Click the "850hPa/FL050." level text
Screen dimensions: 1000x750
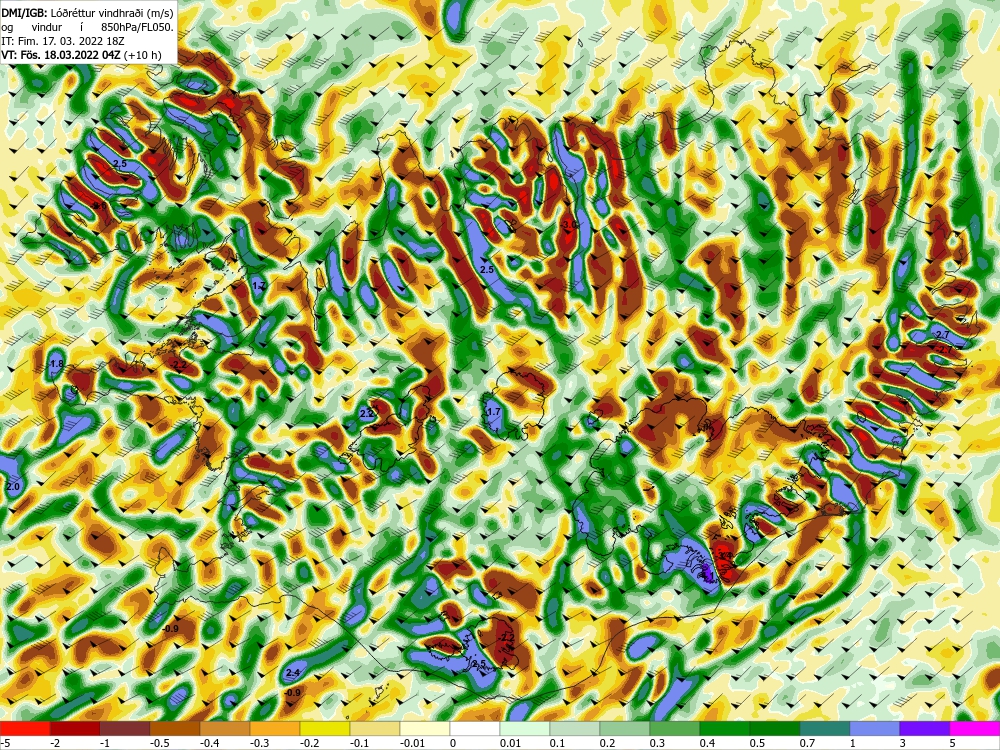pos(136,27)
